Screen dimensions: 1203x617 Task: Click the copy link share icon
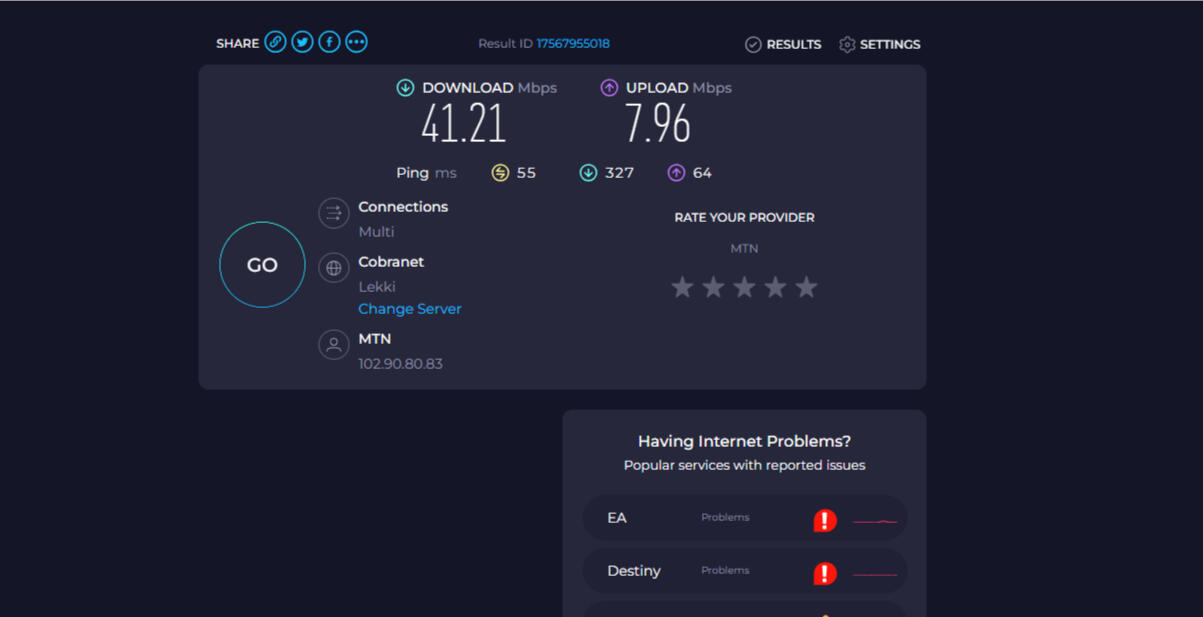click(x=275, y=42)
